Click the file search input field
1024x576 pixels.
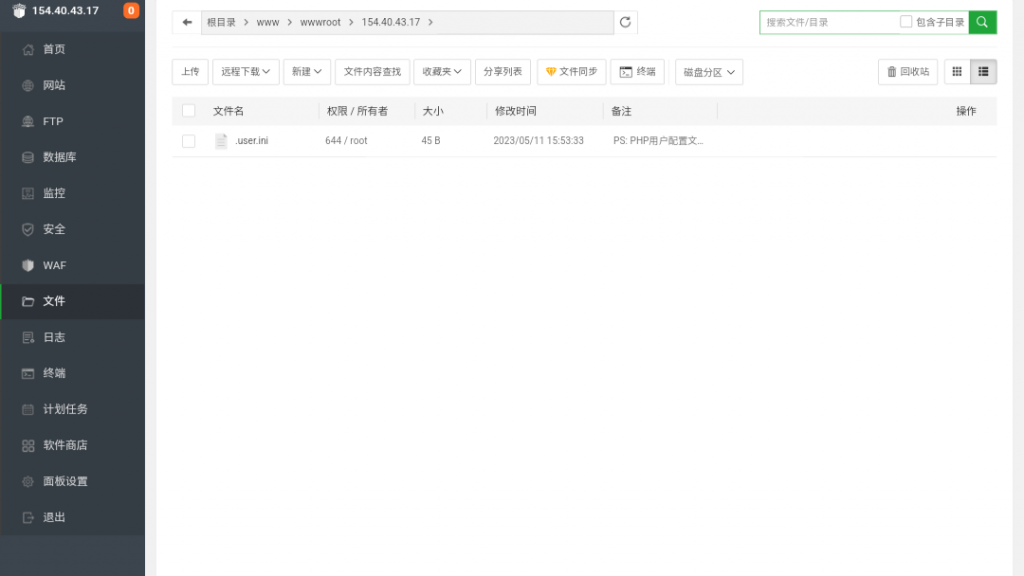(x=828, y=22)
